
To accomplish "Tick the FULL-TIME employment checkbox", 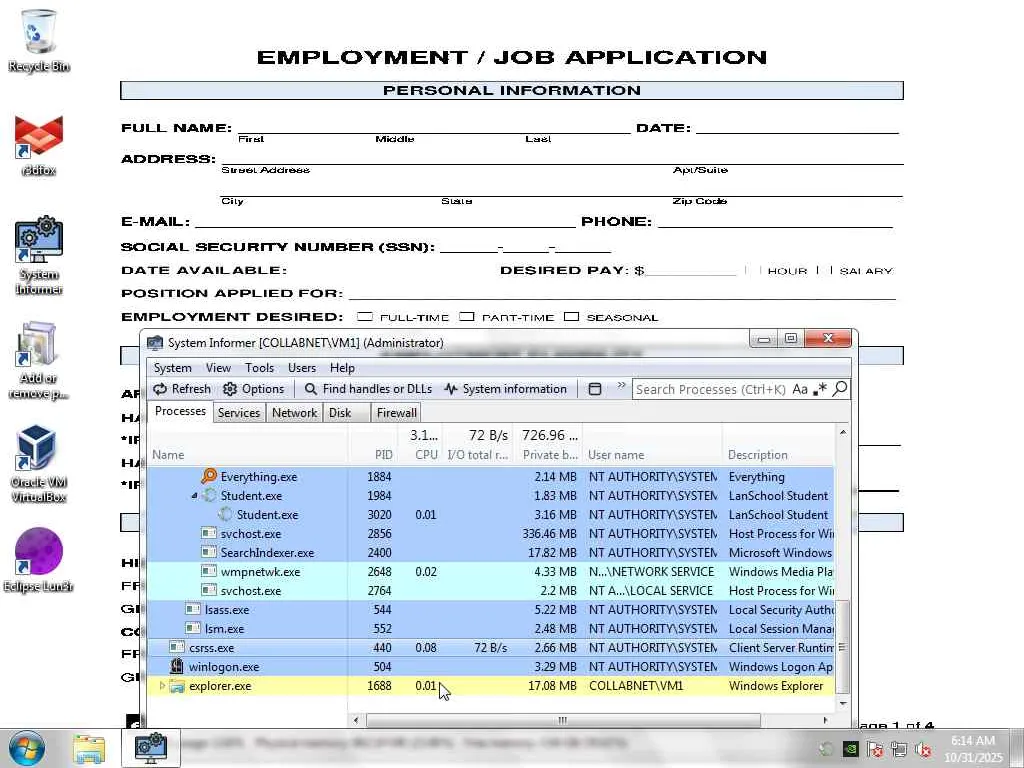I will 365,317.
